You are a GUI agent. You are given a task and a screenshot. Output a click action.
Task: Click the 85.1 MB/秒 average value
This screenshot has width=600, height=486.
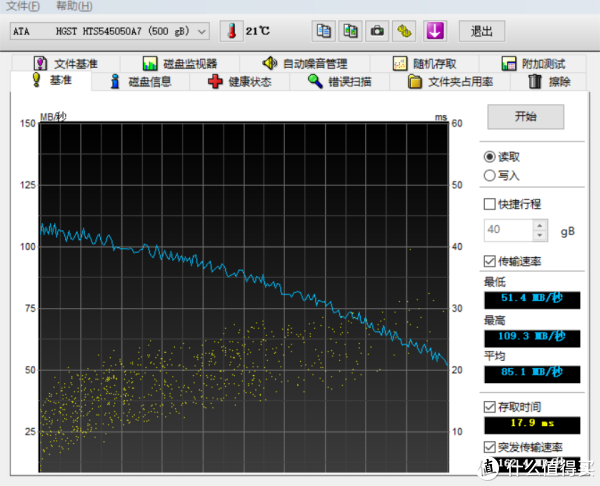[532, 373]
